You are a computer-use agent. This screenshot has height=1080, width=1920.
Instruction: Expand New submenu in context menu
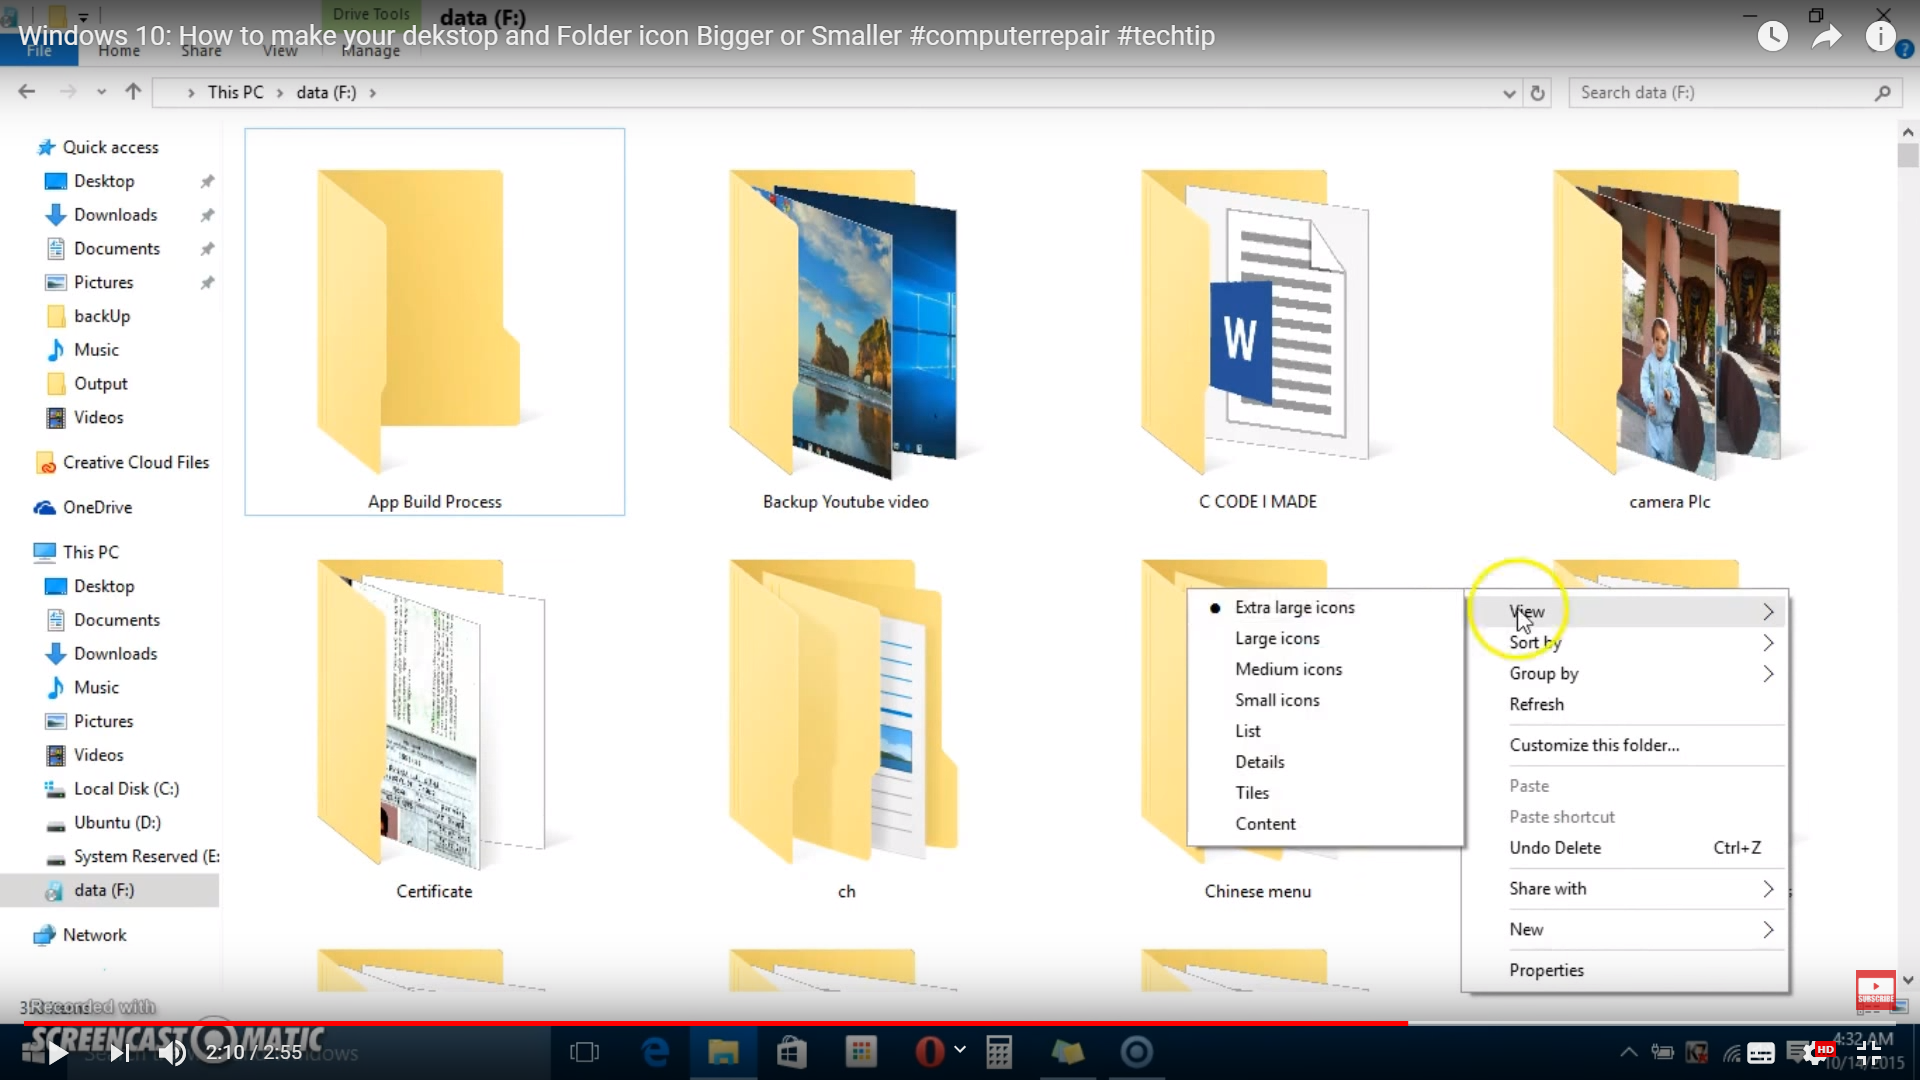(1625, 930)
